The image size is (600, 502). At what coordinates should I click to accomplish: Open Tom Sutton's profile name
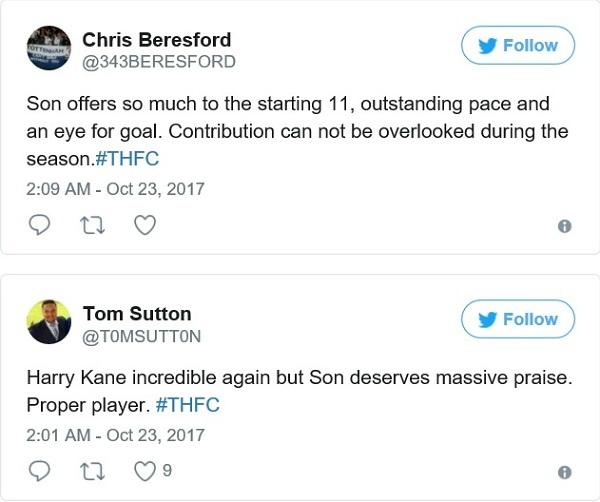pyautogui.click(x=137, y=314)
